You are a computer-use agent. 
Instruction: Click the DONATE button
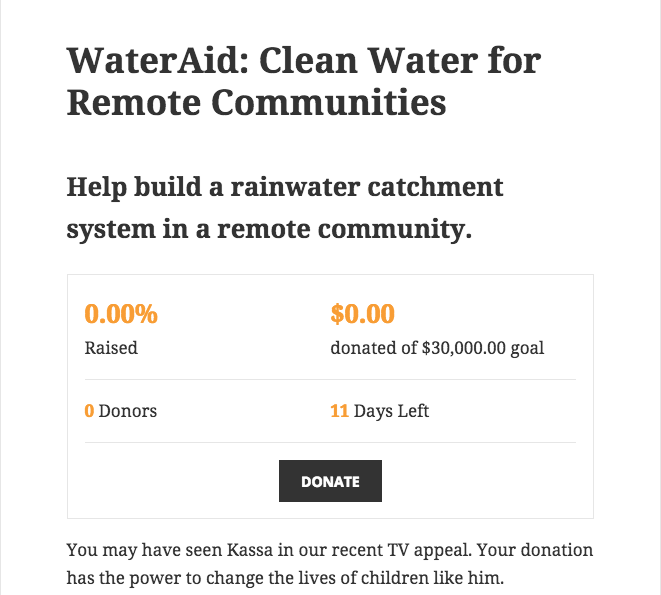(x=330, y=481)
